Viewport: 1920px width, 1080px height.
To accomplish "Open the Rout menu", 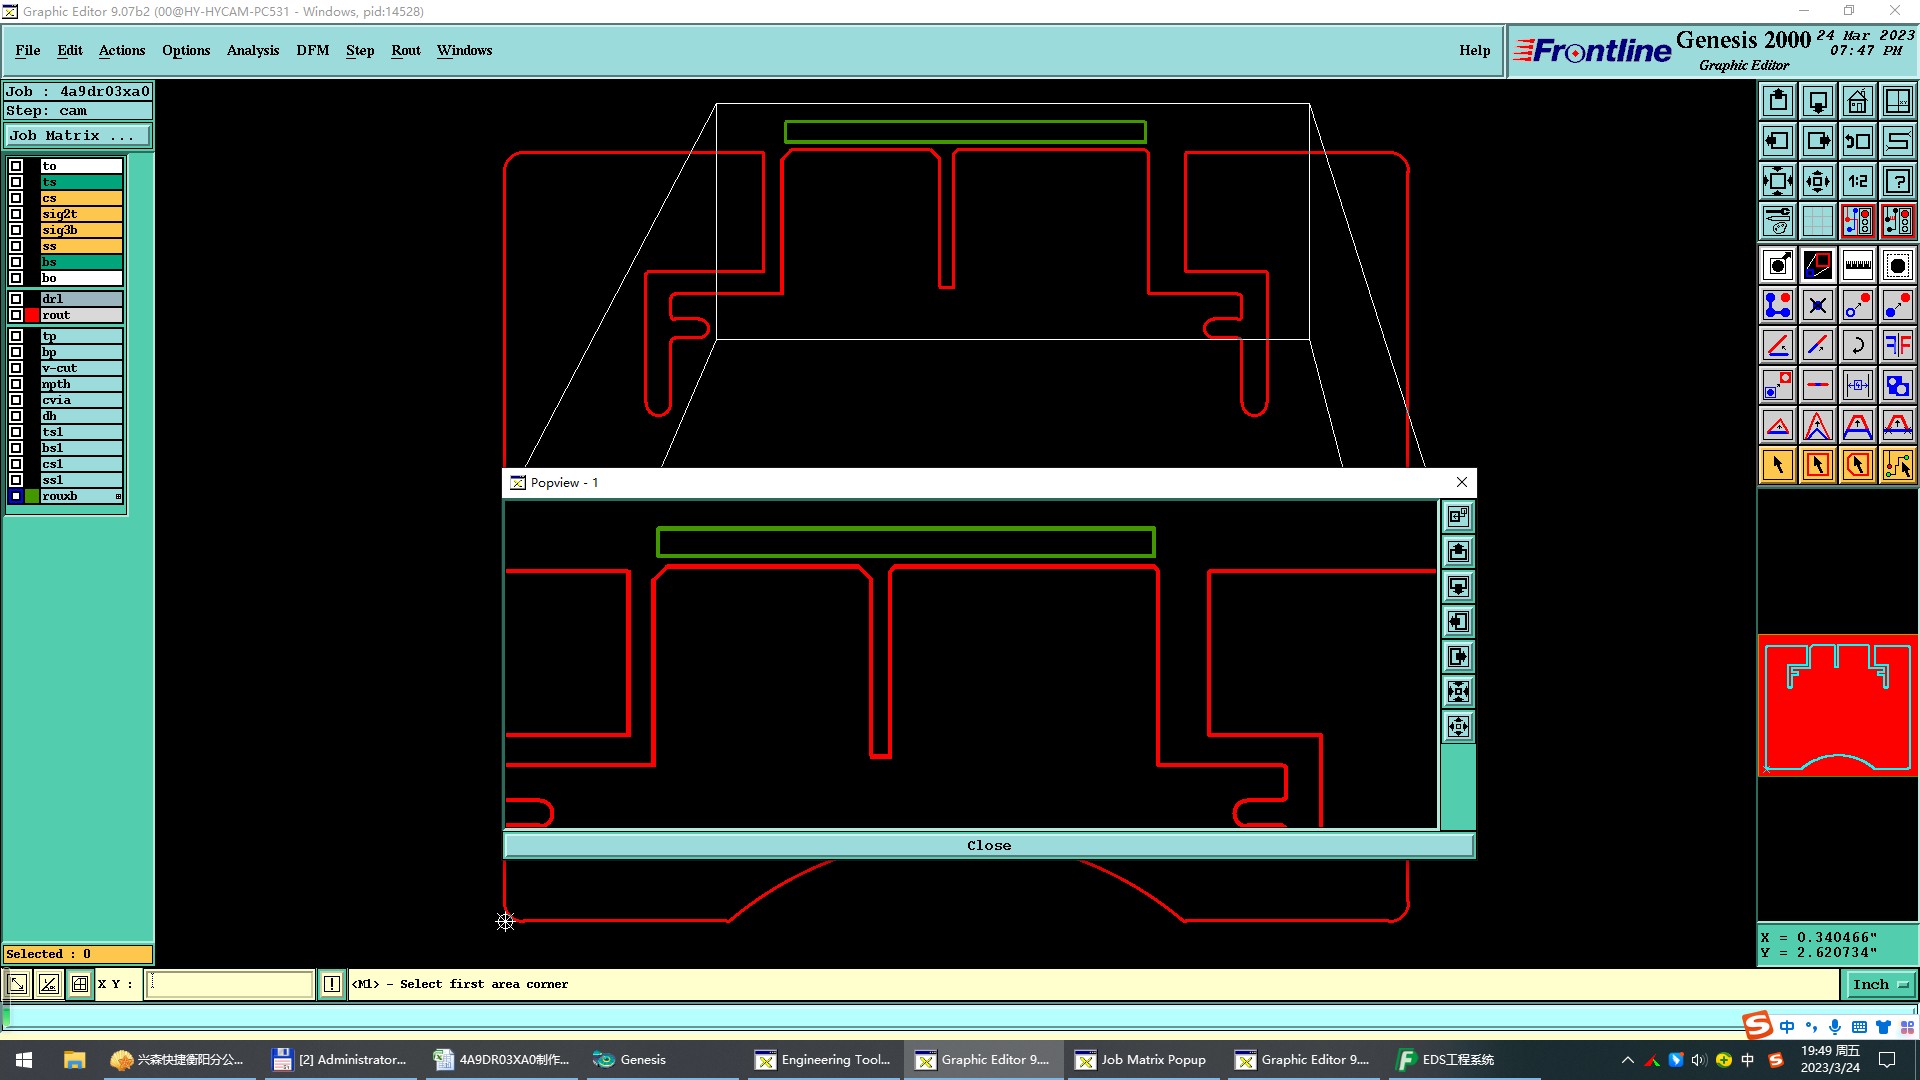I will (405, 50).
